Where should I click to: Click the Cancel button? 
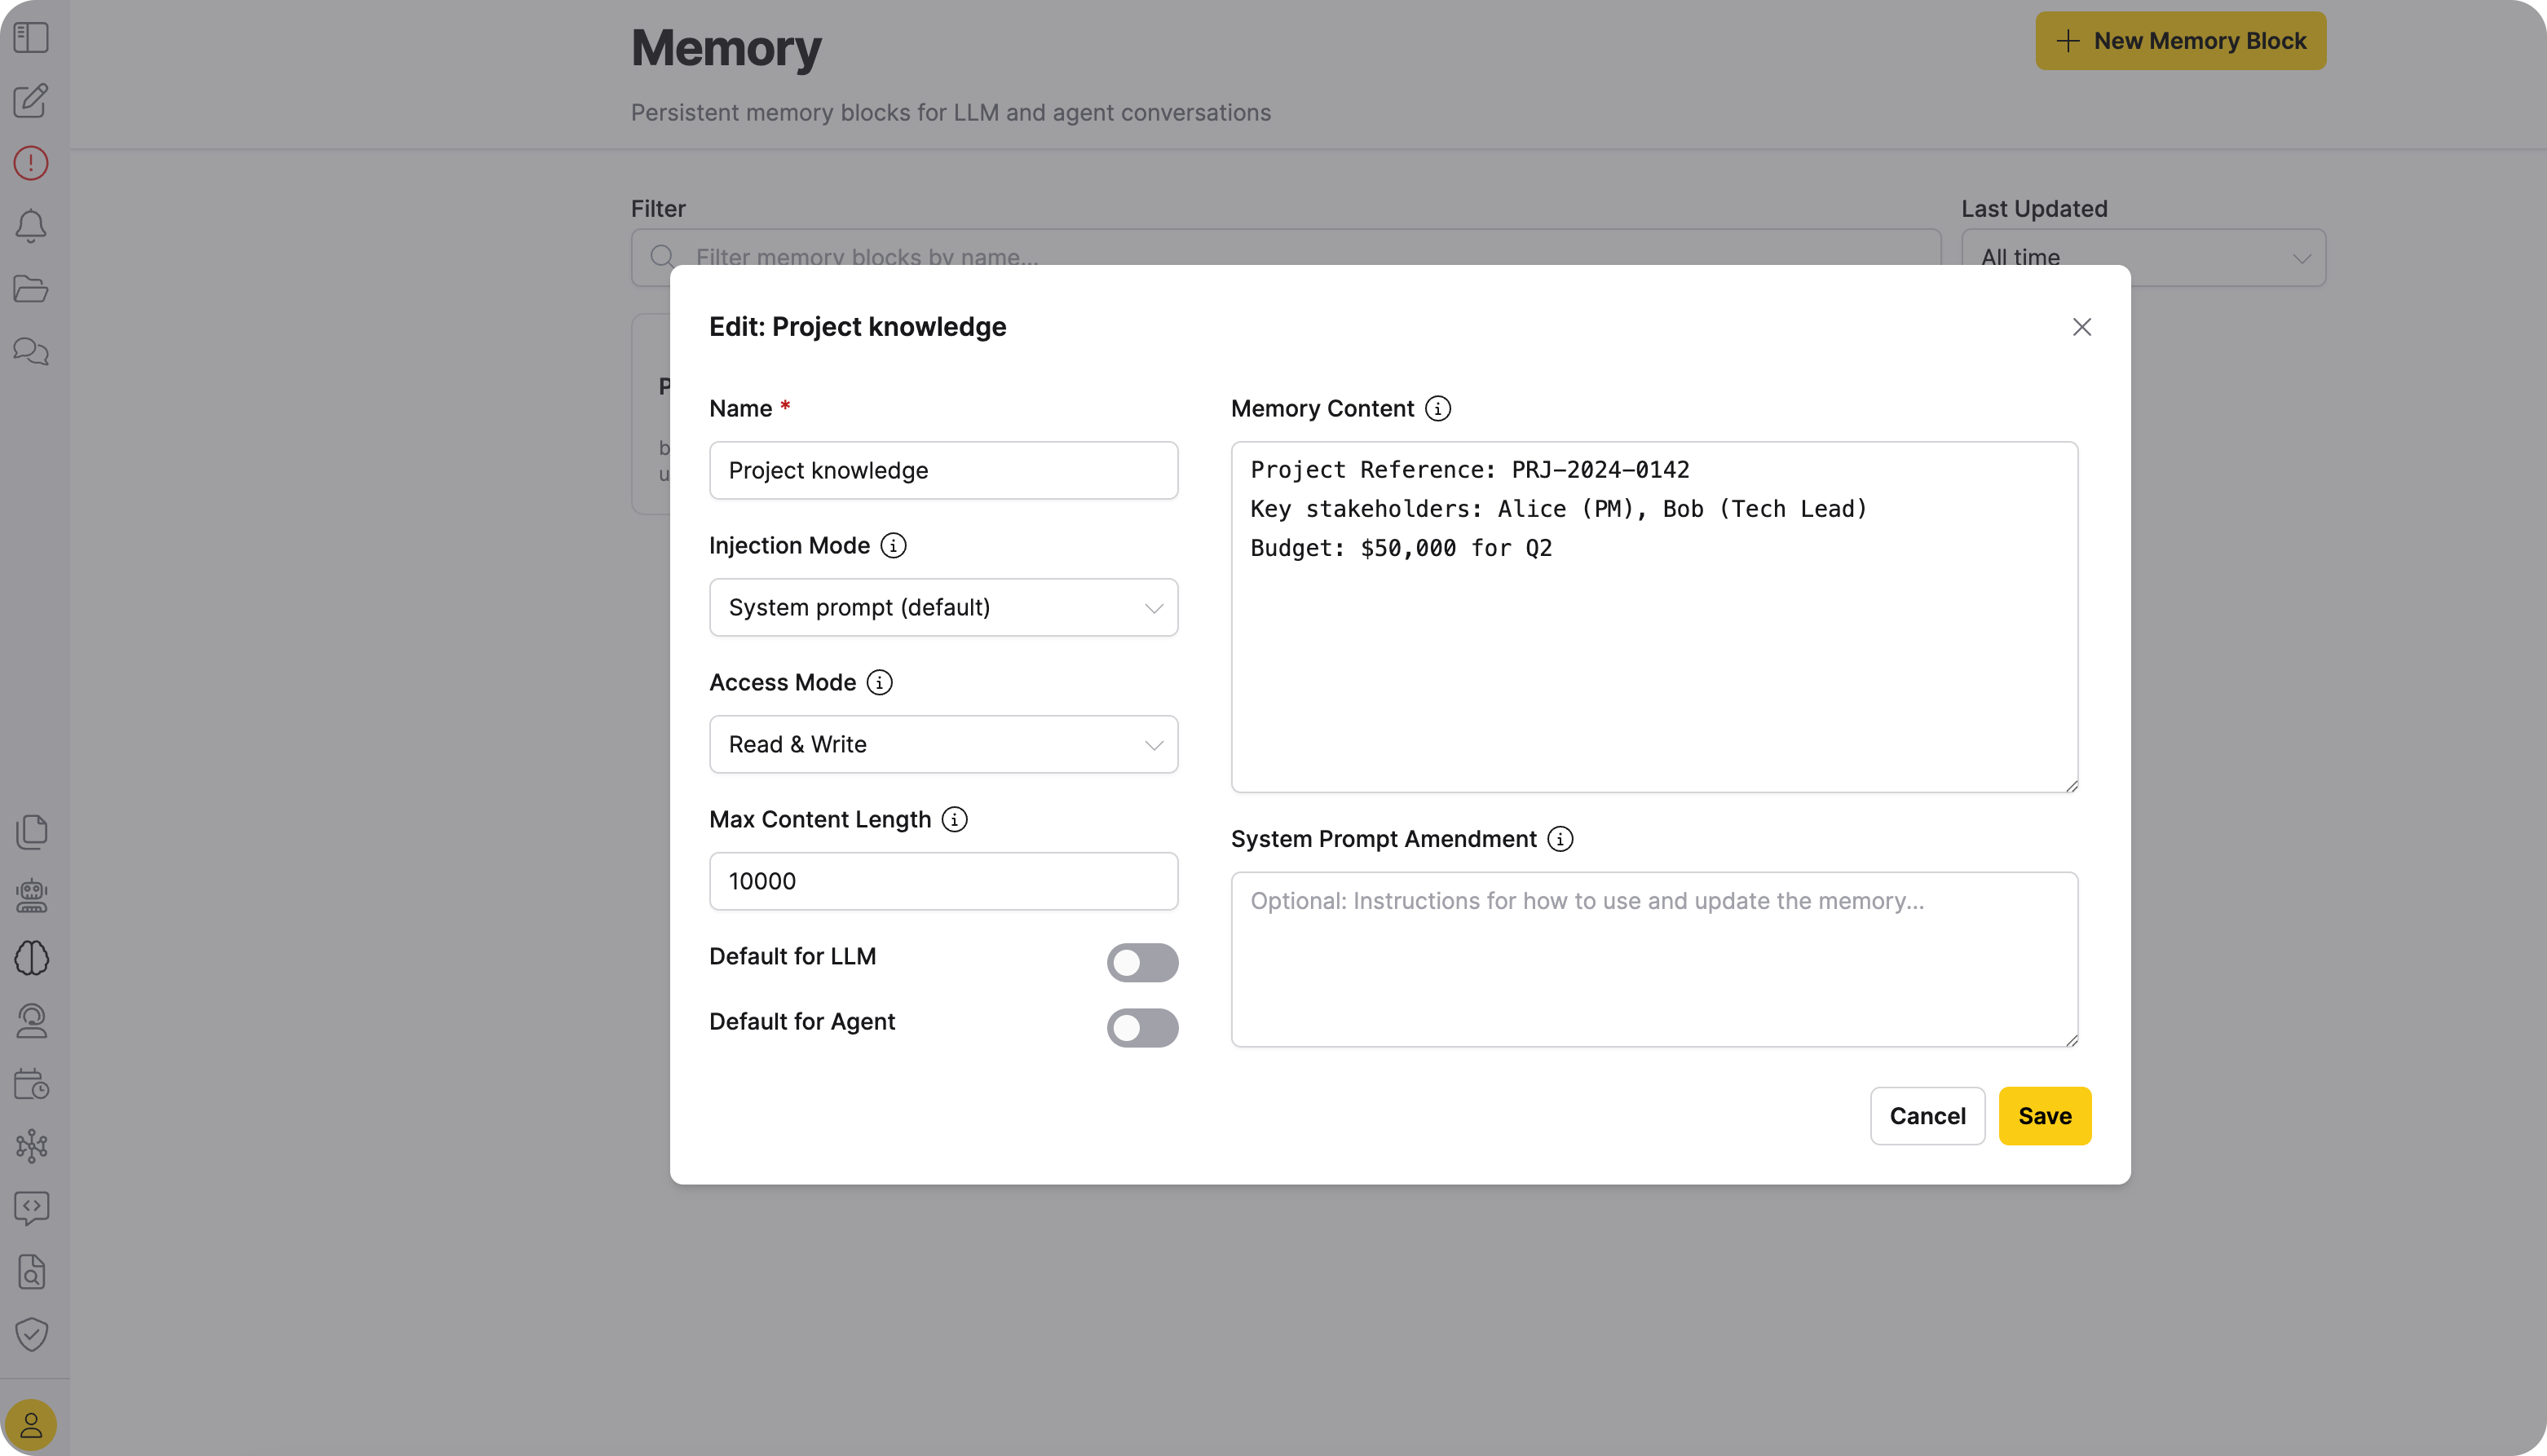pyautogui.click(x=1927, y=1116)
